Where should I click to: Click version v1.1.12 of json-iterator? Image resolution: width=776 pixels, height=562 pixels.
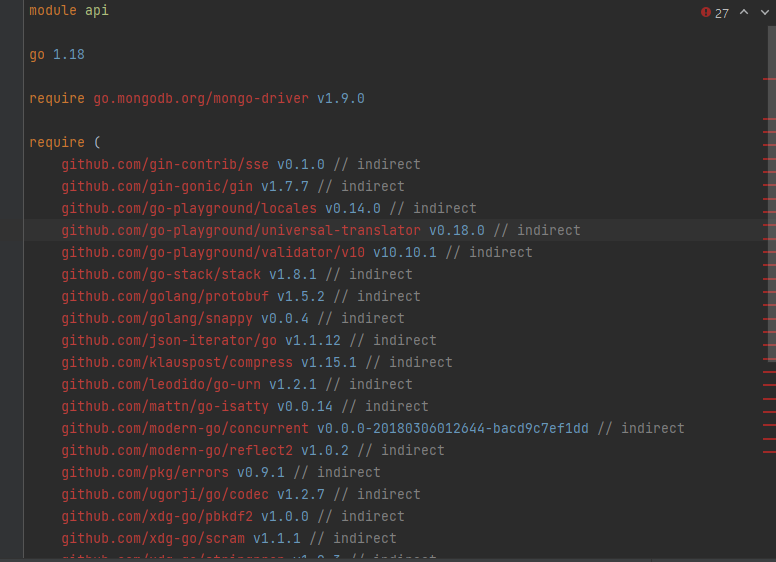[313, 340]
